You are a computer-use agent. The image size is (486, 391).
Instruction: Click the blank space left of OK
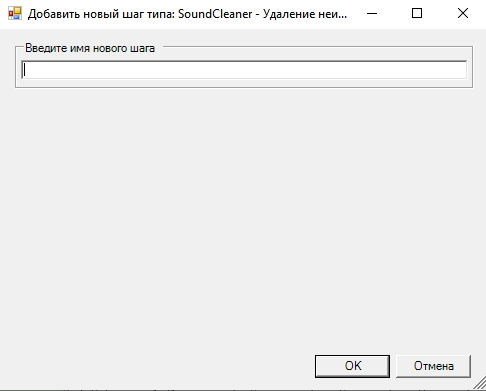click(157, 366)
